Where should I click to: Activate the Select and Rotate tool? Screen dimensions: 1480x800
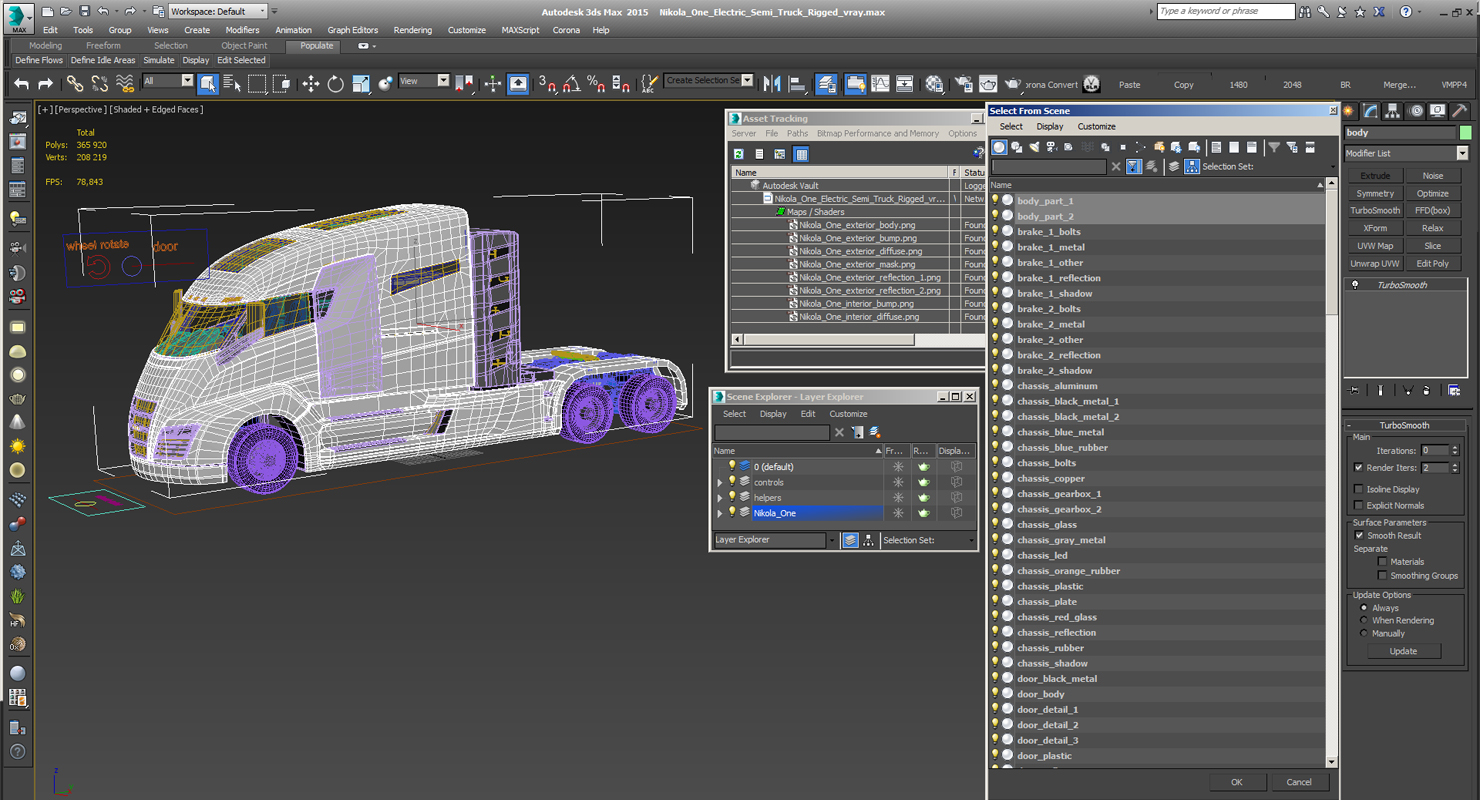pos(336,84)
